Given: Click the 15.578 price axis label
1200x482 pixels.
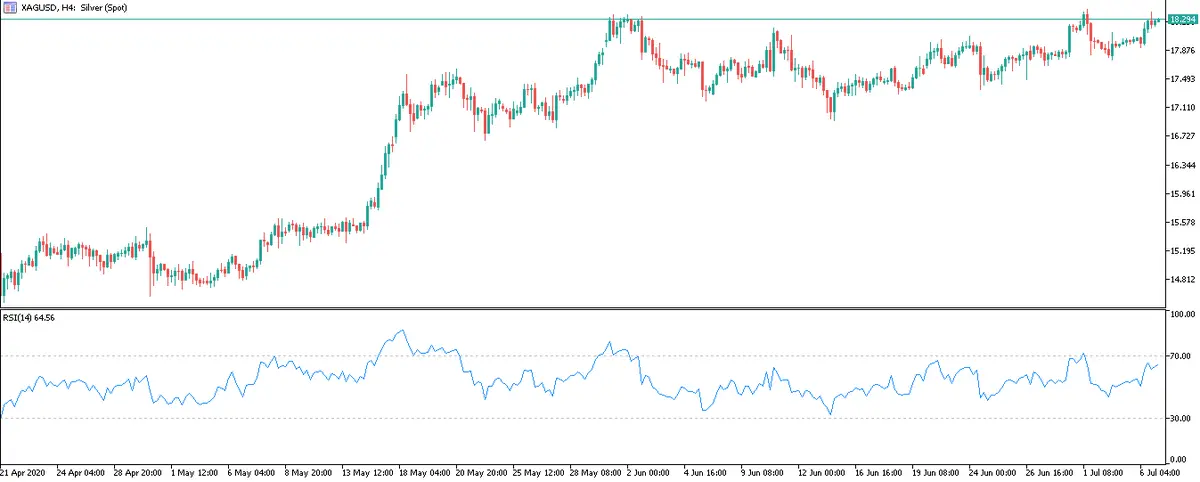Looking at the screenshot, I should pos(1183,222).
